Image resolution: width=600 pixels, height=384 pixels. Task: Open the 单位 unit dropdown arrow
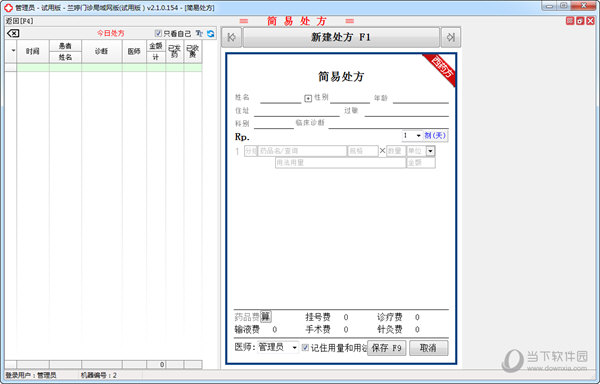(x=431, y=151)
